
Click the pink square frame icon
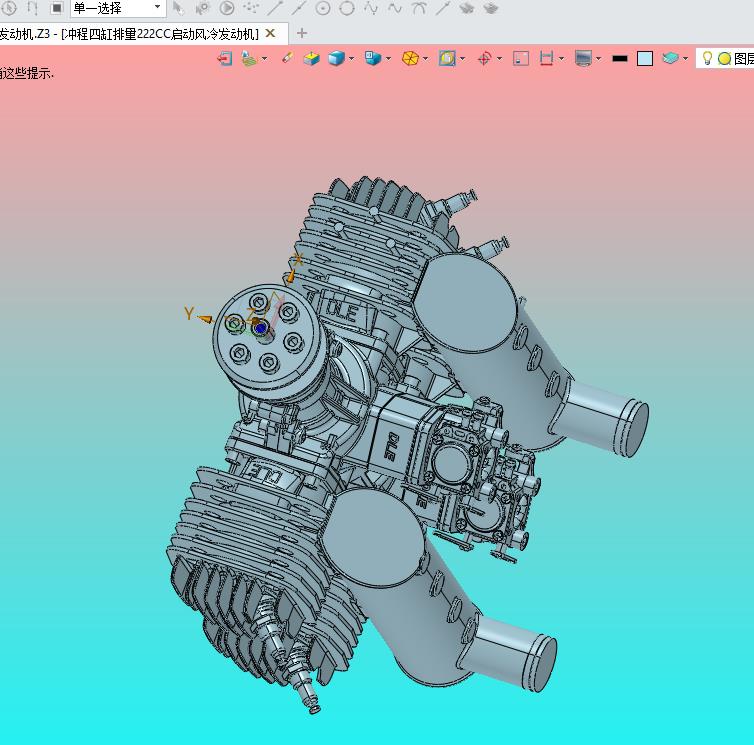[521, 59]
